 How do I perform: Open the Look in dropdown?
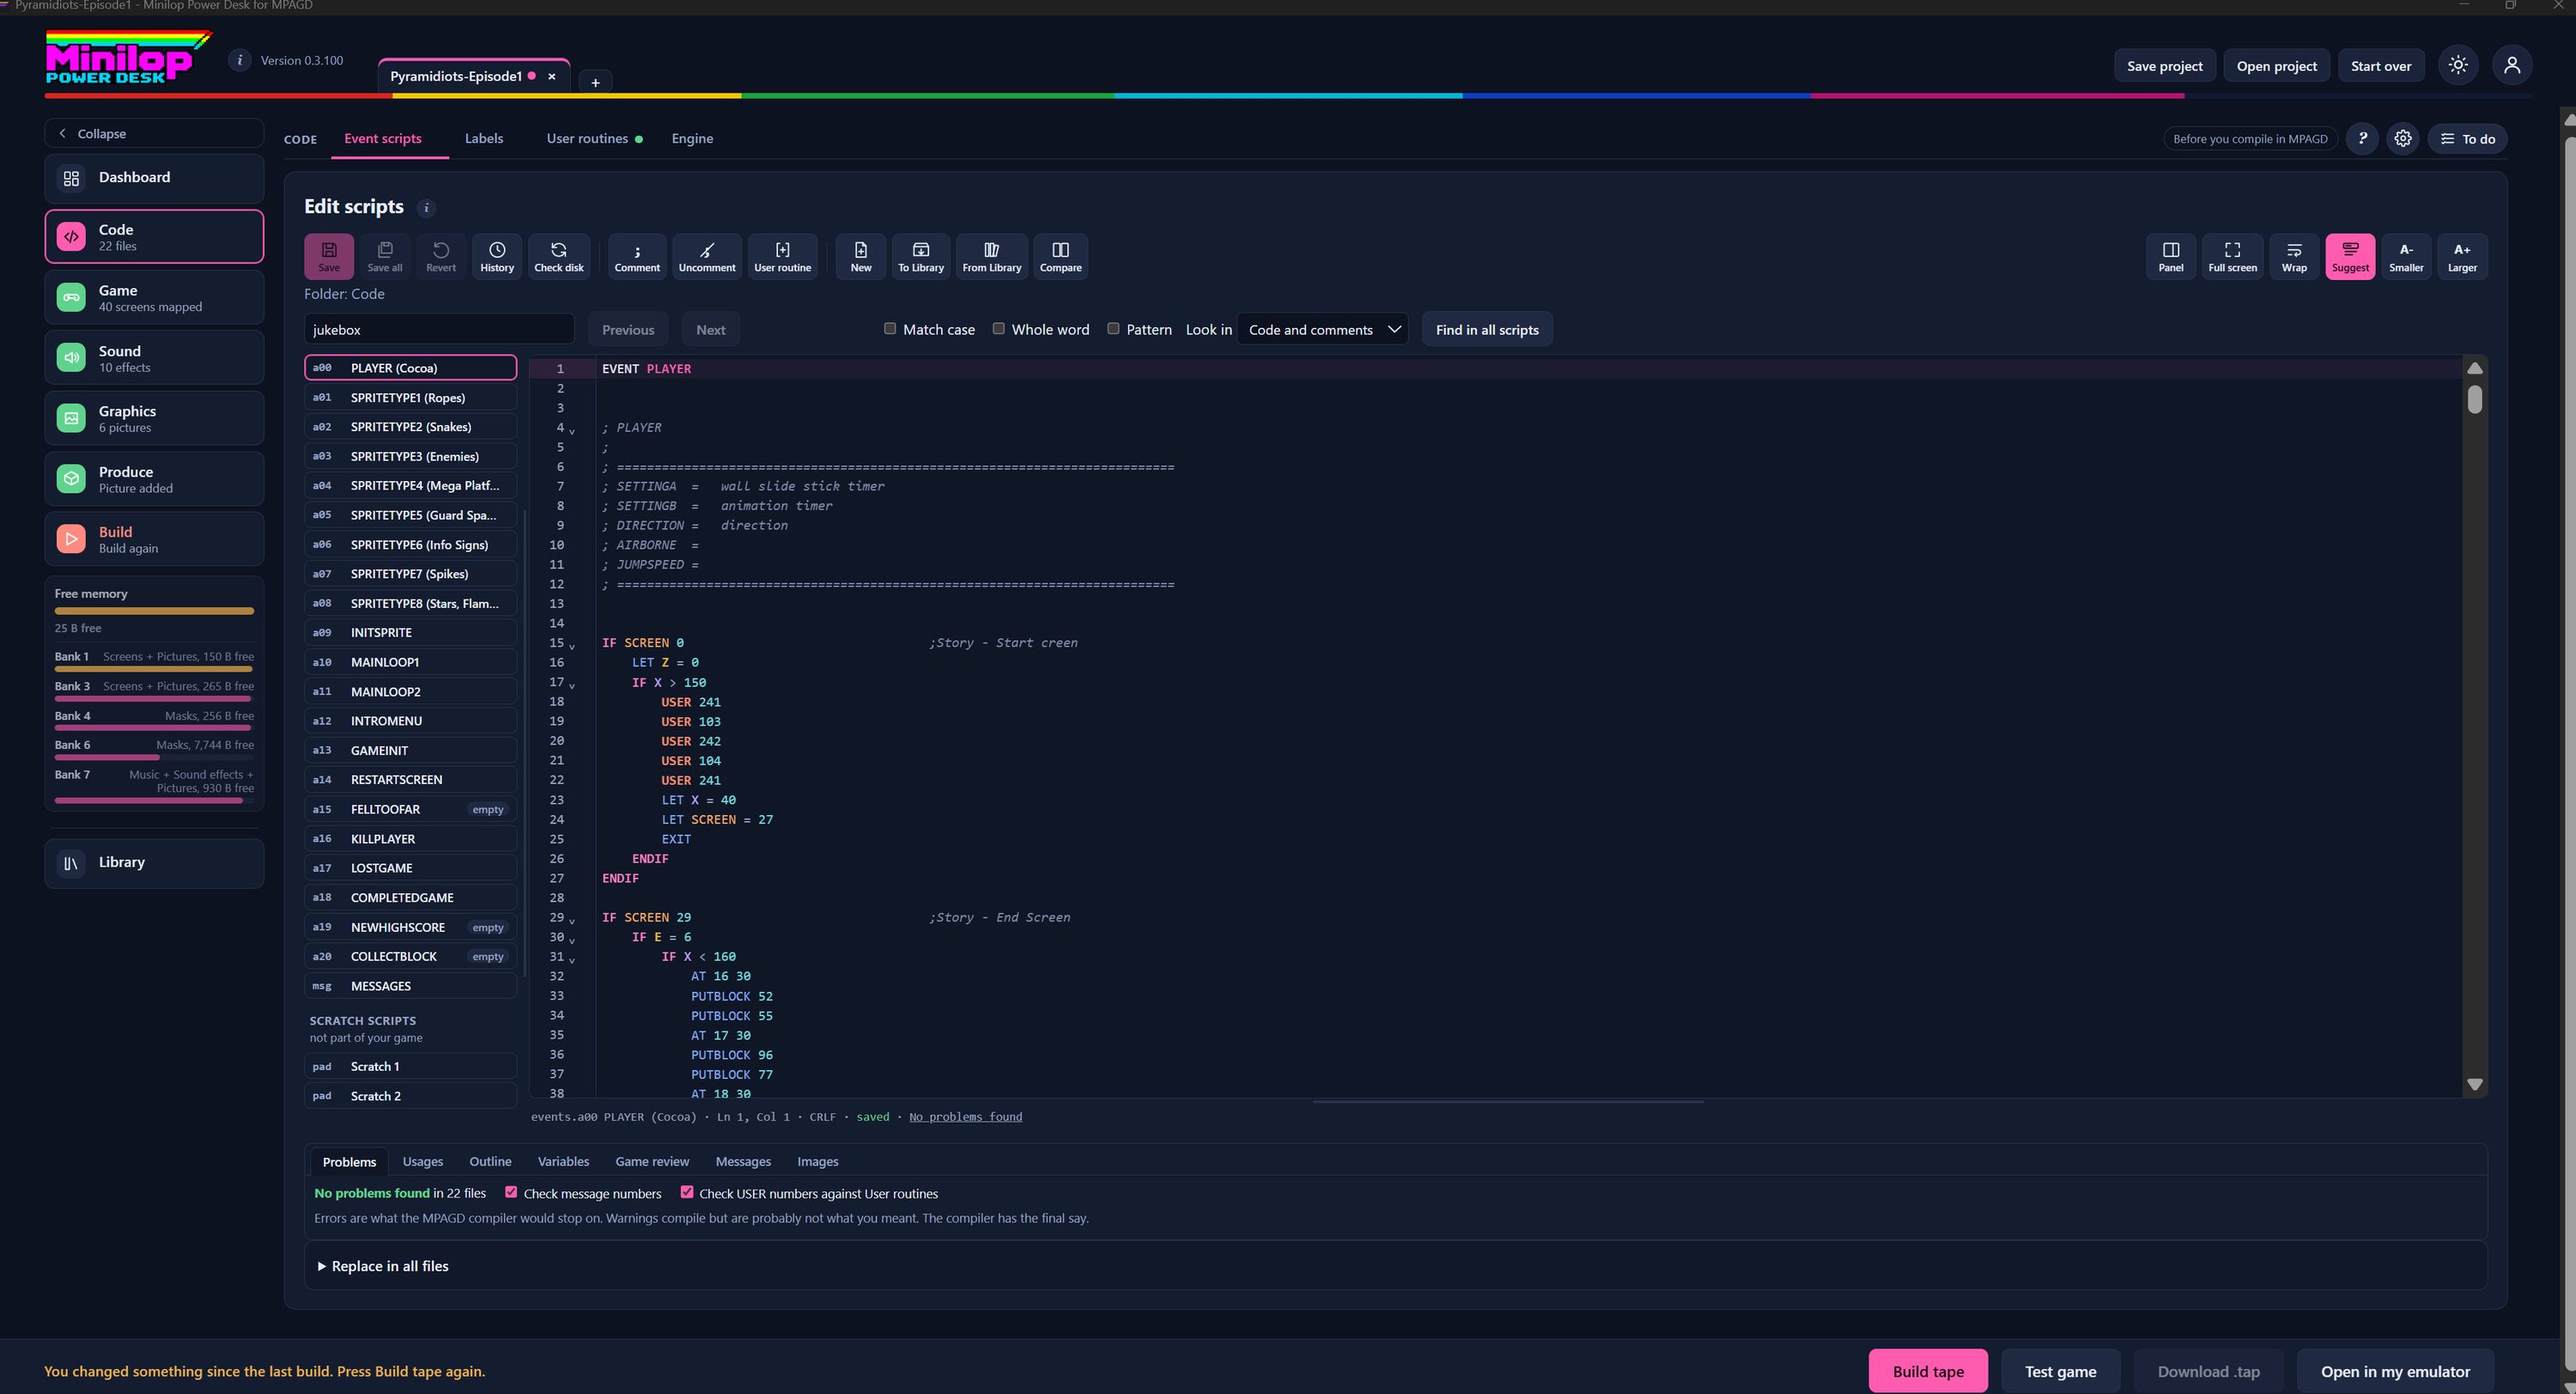pyautogui.click(x=1322, y=329)
